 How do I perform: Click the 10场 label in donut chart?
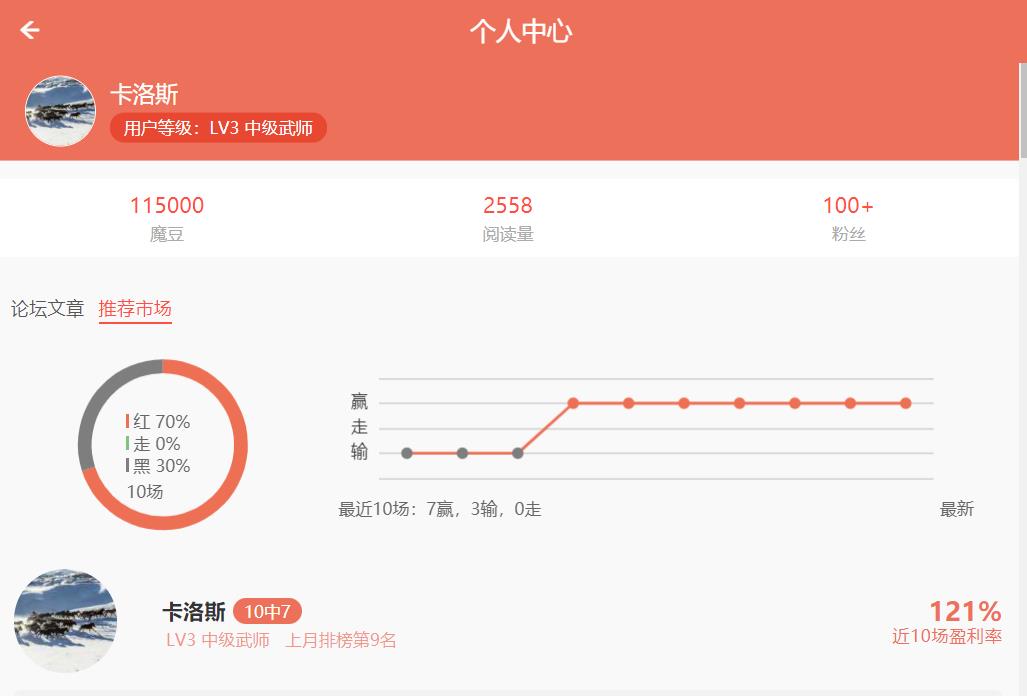tap(145, 491)
